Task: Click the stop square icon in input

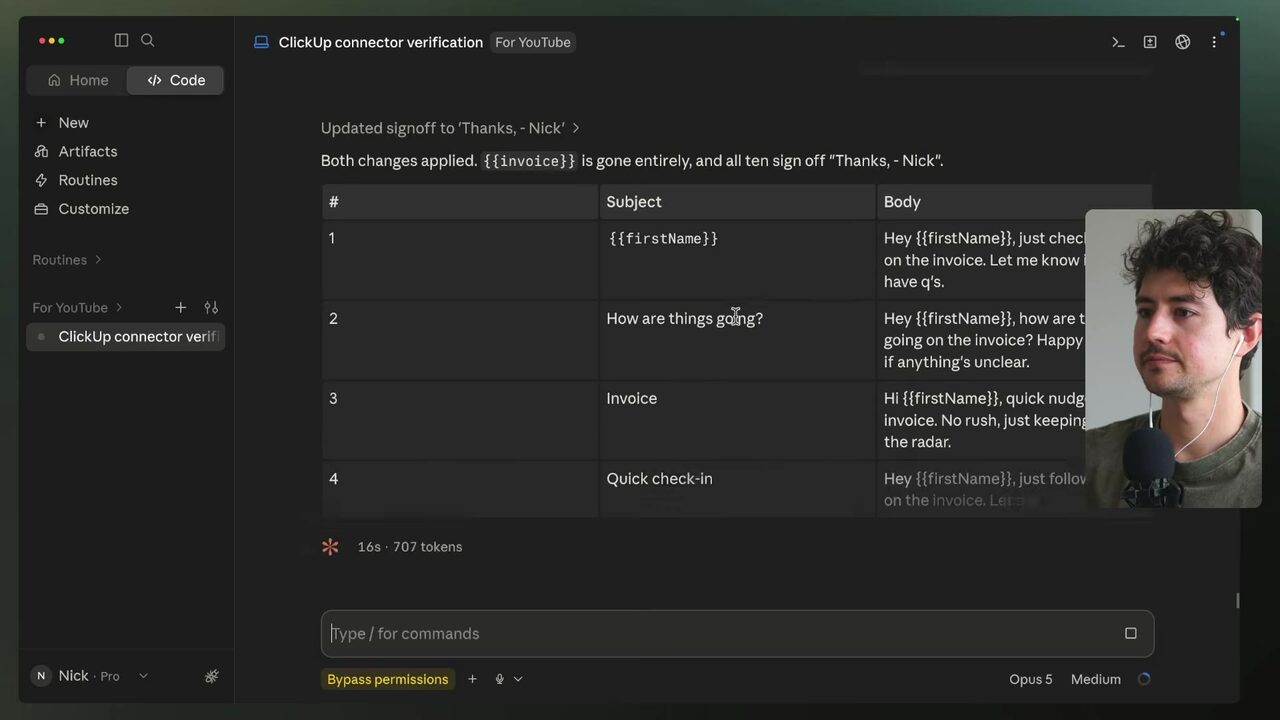Action: click(1131, 633)
